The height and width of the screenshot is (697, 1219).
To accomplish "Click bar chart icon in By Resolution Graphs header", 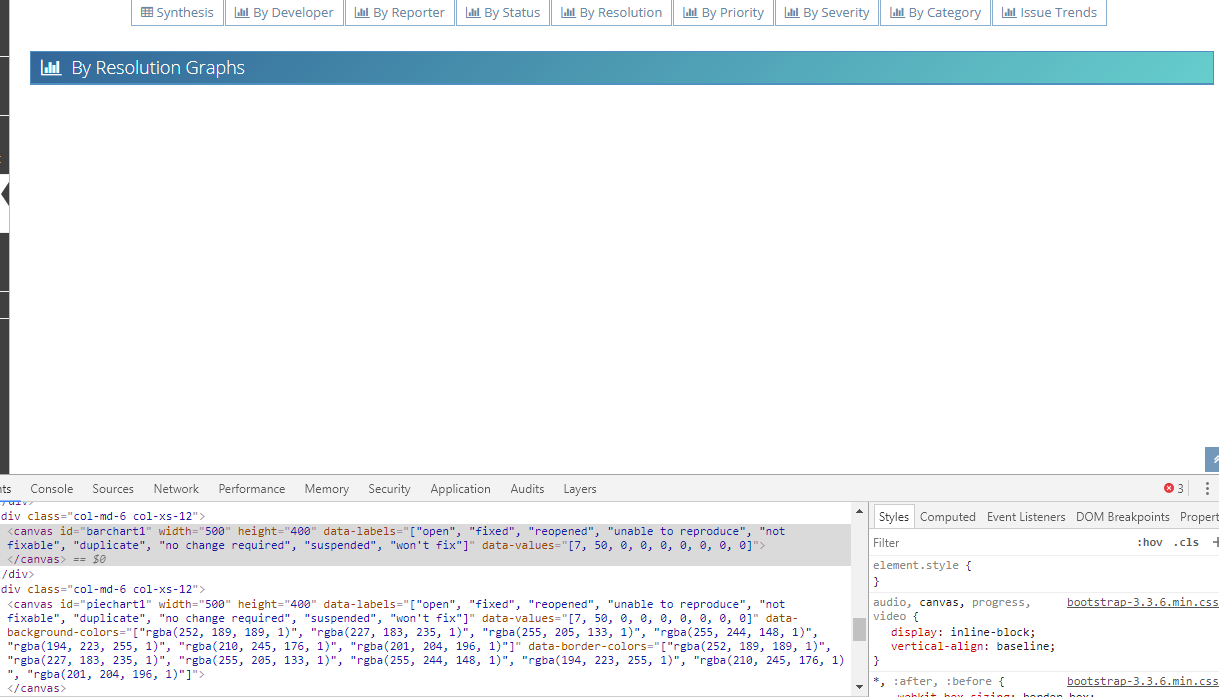I will coord(51,68).
